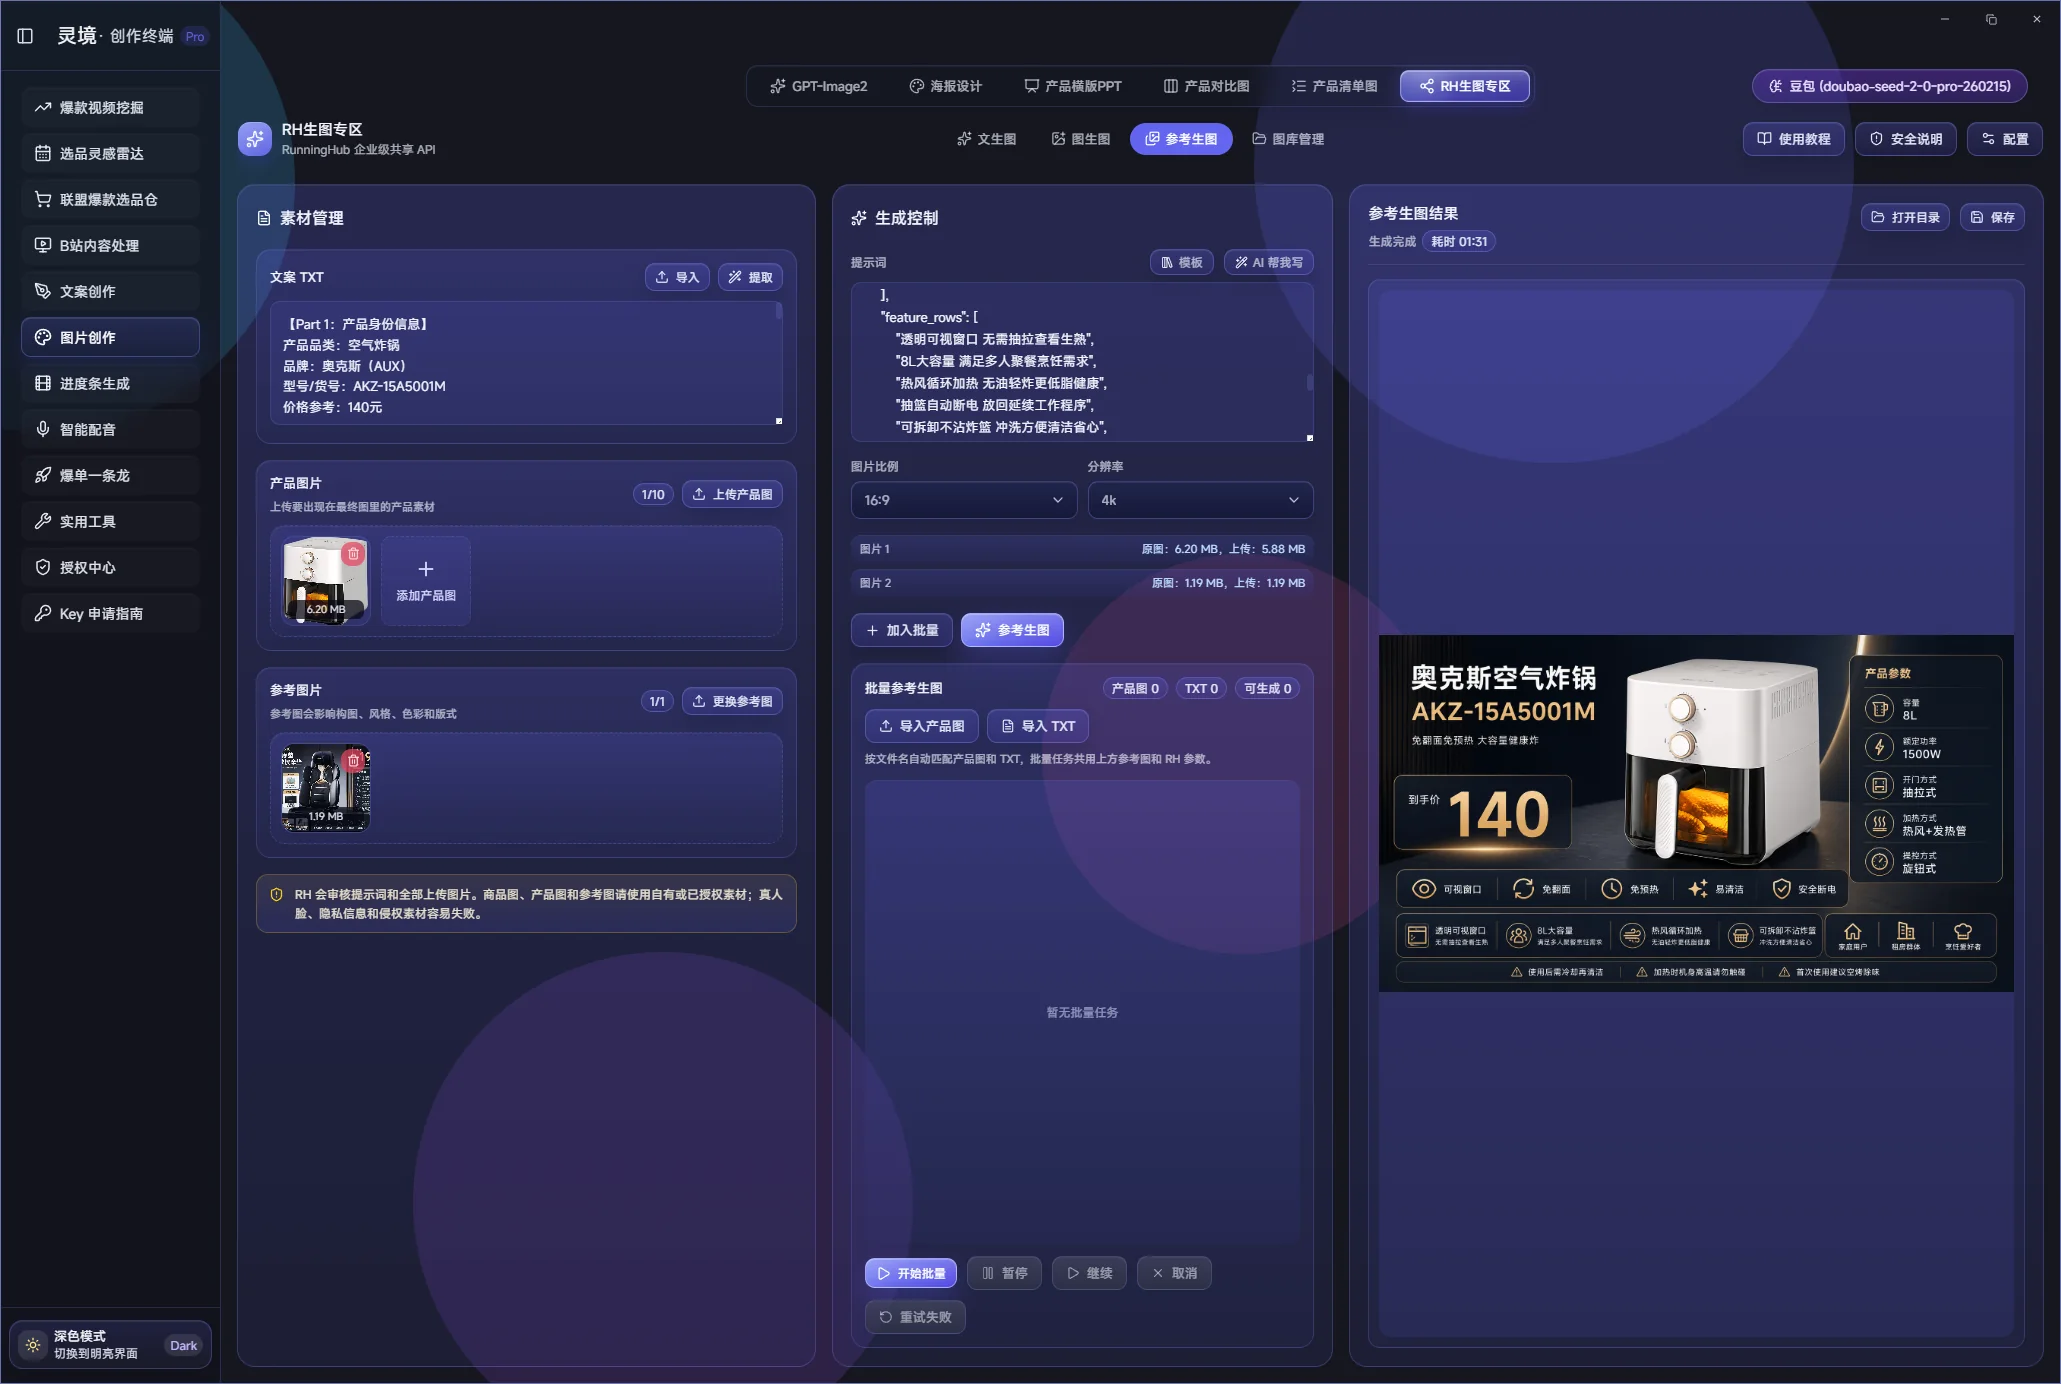The image size is (2061, 1384).
Task: Resume the batch with 继续
Action: pos(1089,1273)
